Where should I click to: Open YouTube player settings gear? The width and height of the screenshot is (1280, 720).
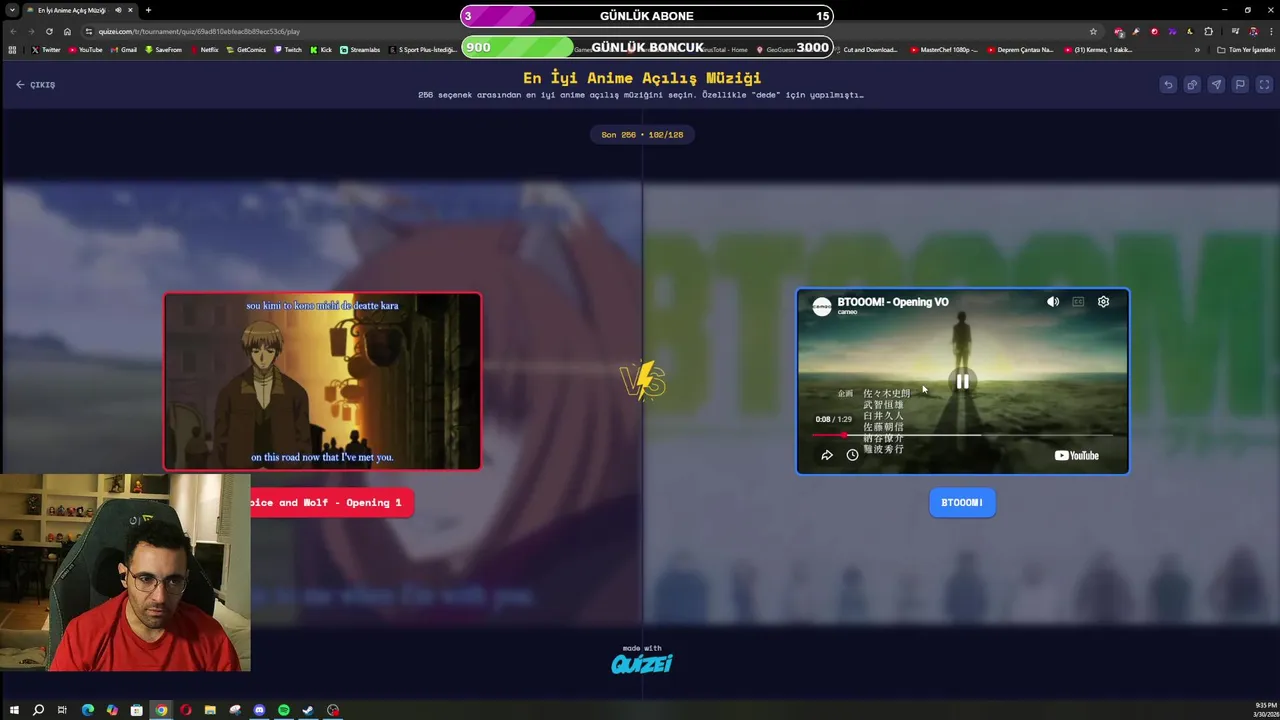coord(1103,302)
